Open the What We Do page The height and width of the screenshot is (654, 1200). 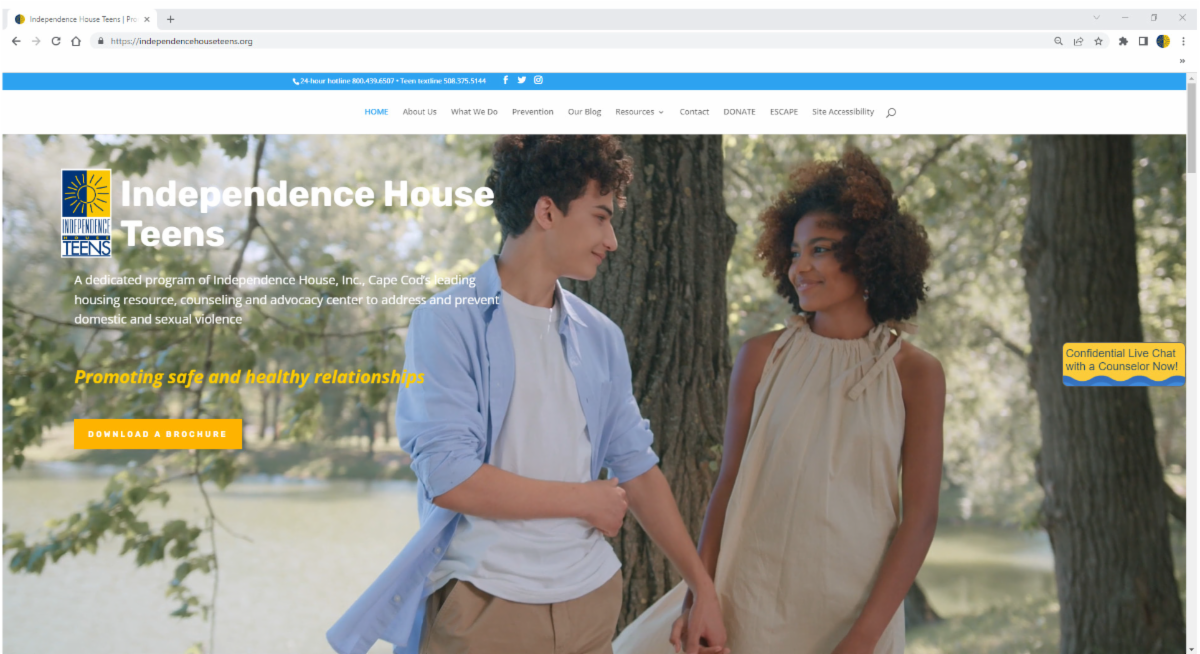[474, 112]
